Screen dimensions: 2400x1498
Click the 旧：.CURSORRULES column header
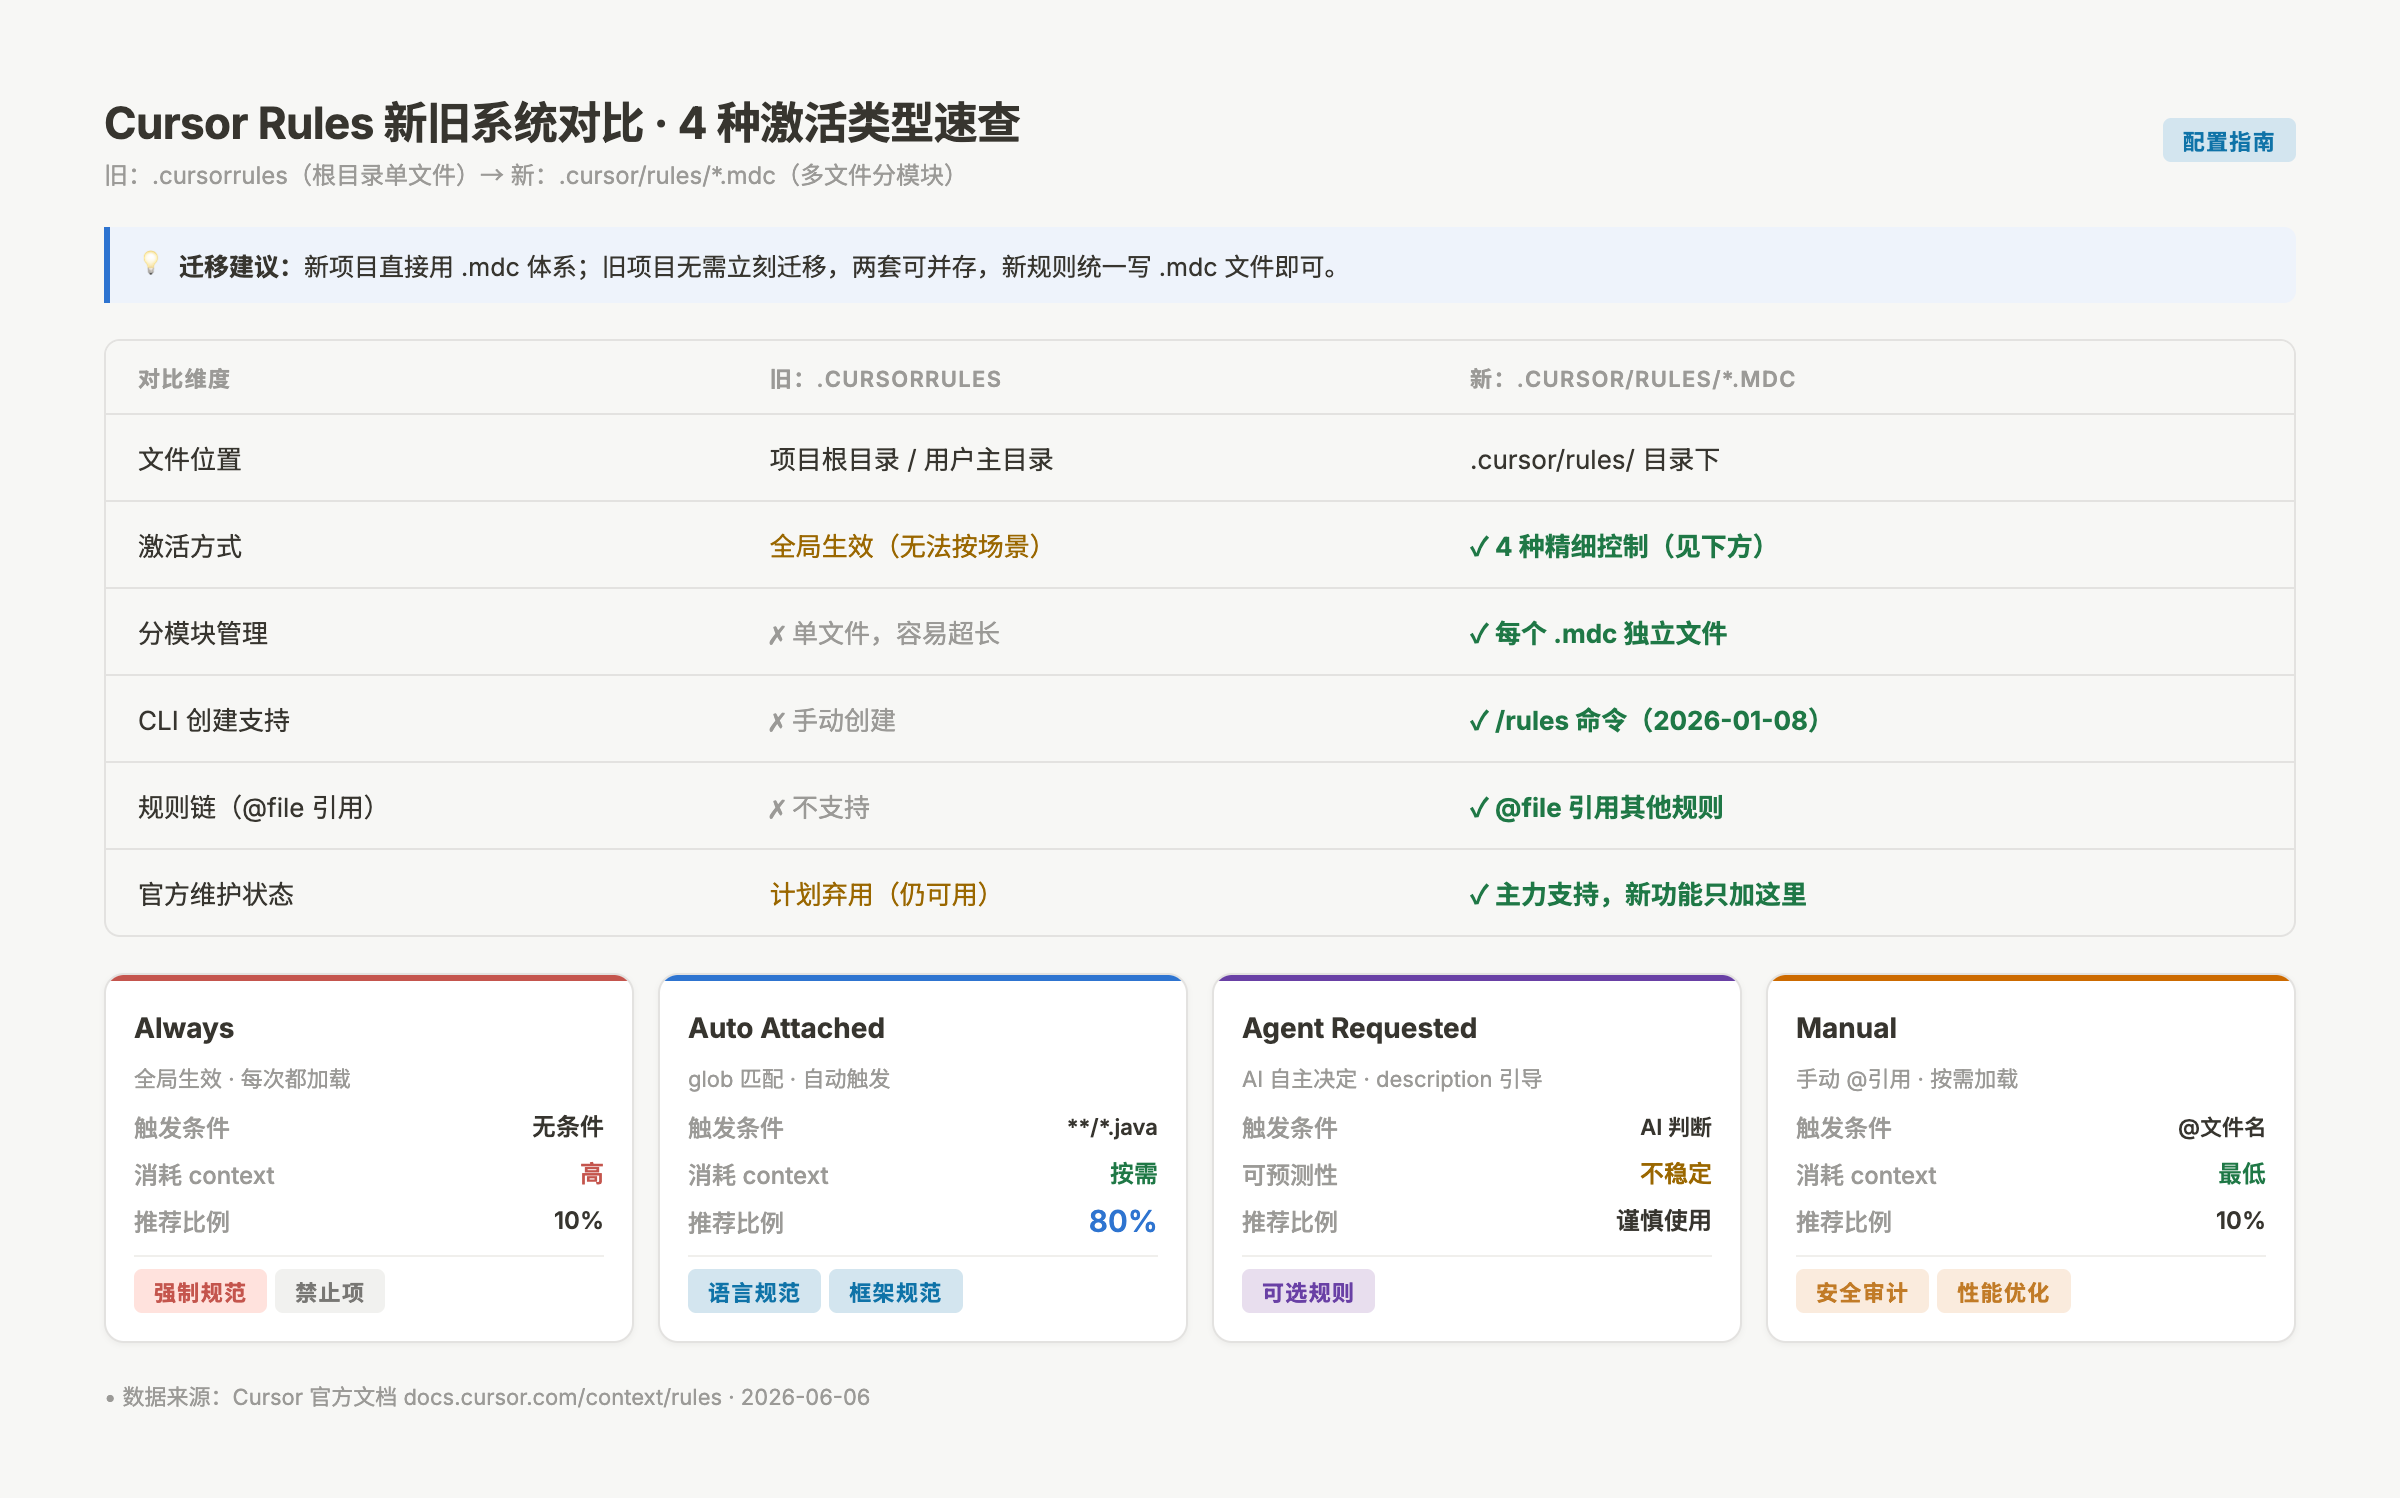click(x=885, y=379)
